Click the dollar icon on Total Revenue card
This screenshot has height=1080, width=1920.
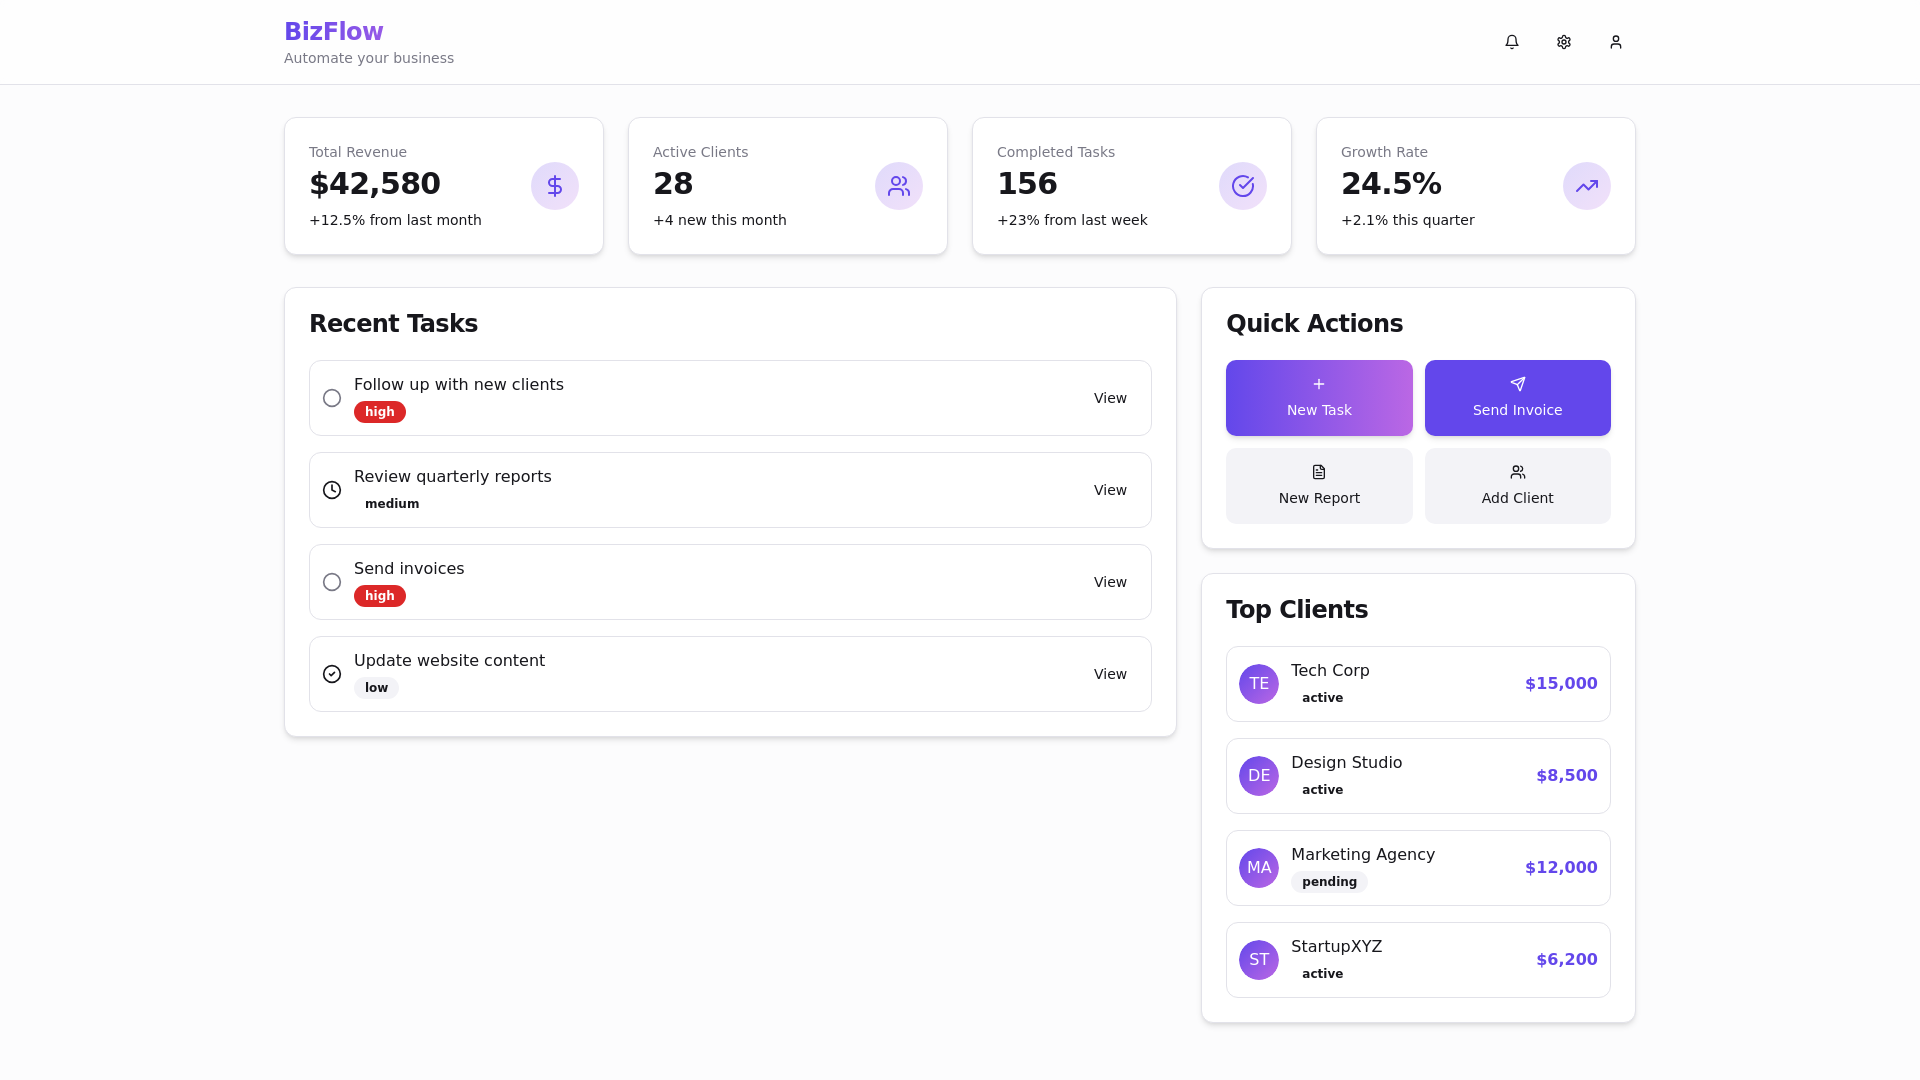pos(554,185)
